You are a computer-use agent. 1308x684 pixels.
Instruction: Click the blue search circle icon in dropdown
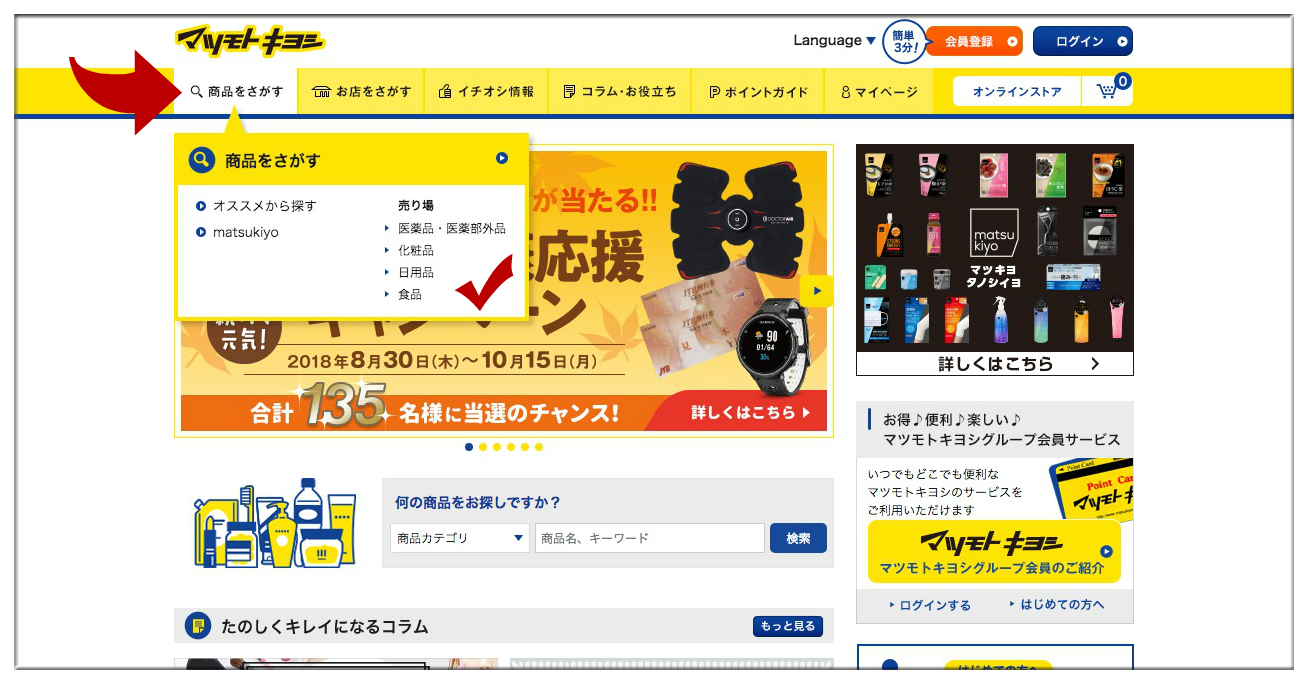202,160
